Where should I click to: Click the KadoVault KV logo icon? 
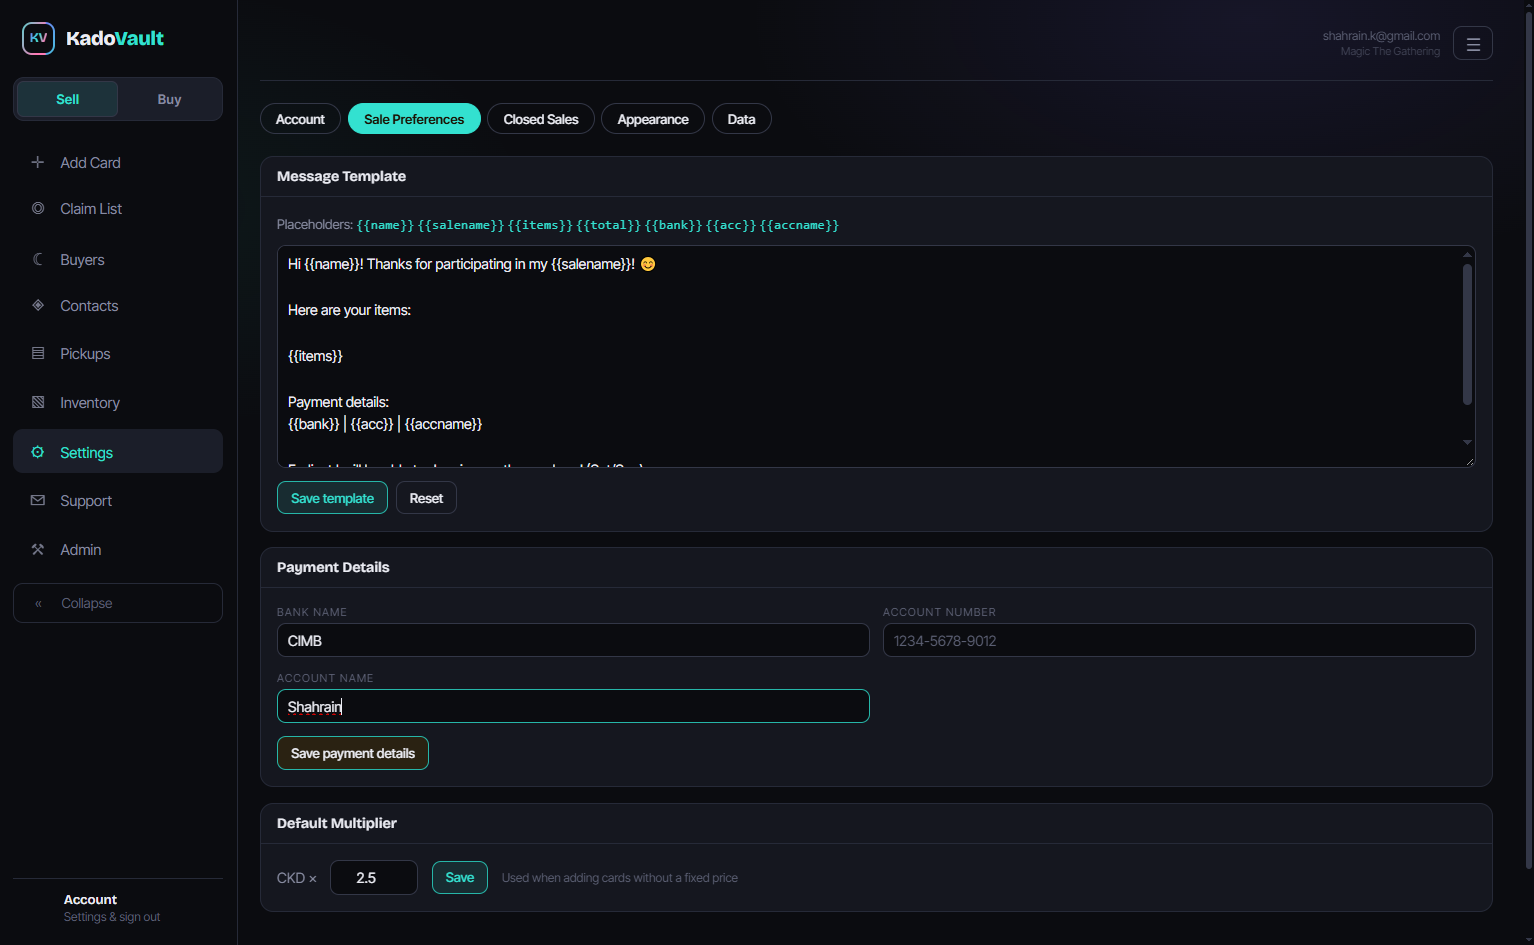point(38,38)
